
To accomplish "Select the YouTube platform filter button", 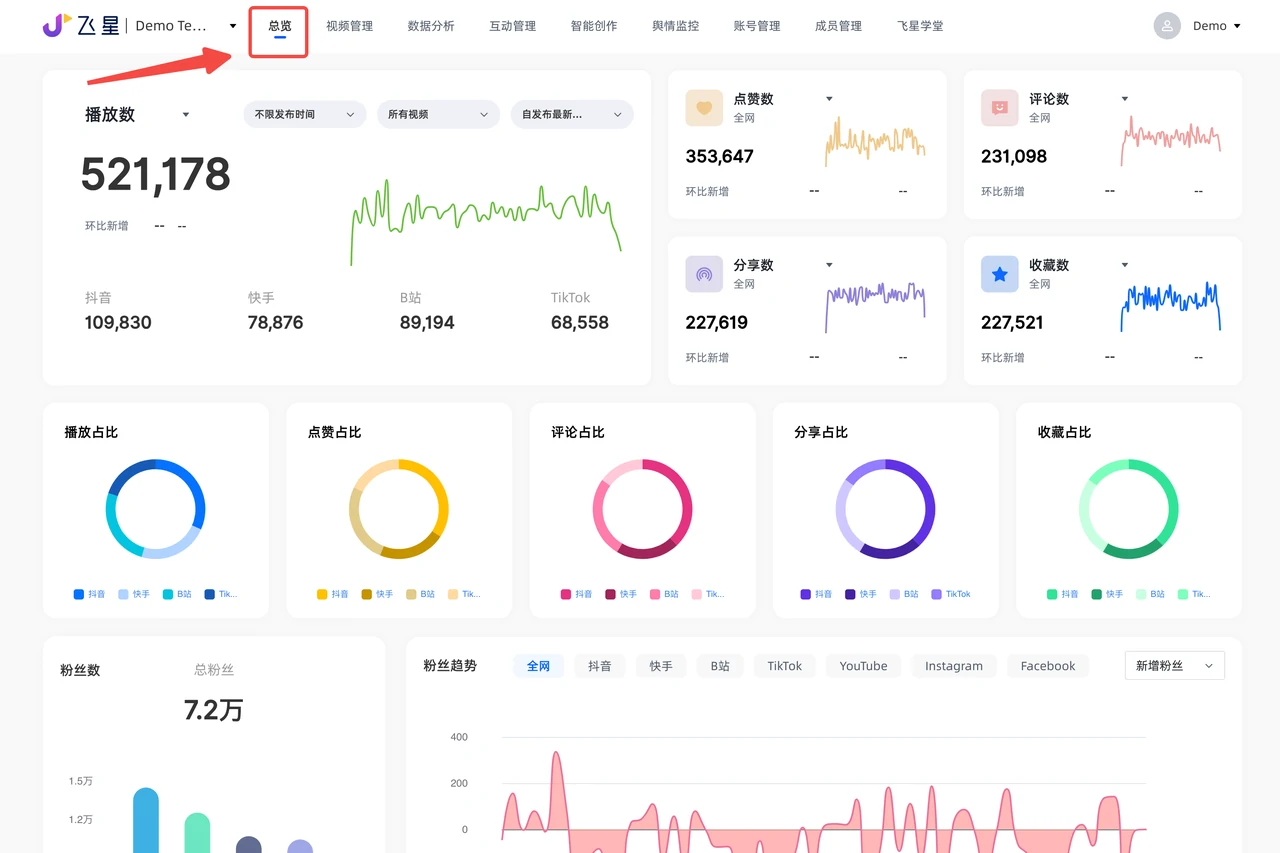I will click(x=862, y=665).
